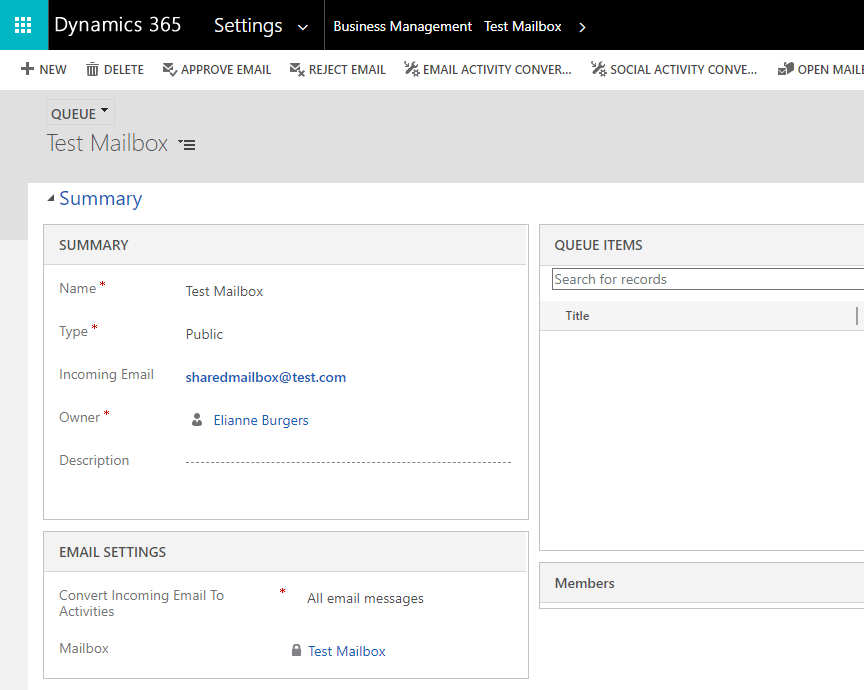The height and width of the screenshot is (690, 864).
Task: Click the New plus icon
Action: coord(27,69)
